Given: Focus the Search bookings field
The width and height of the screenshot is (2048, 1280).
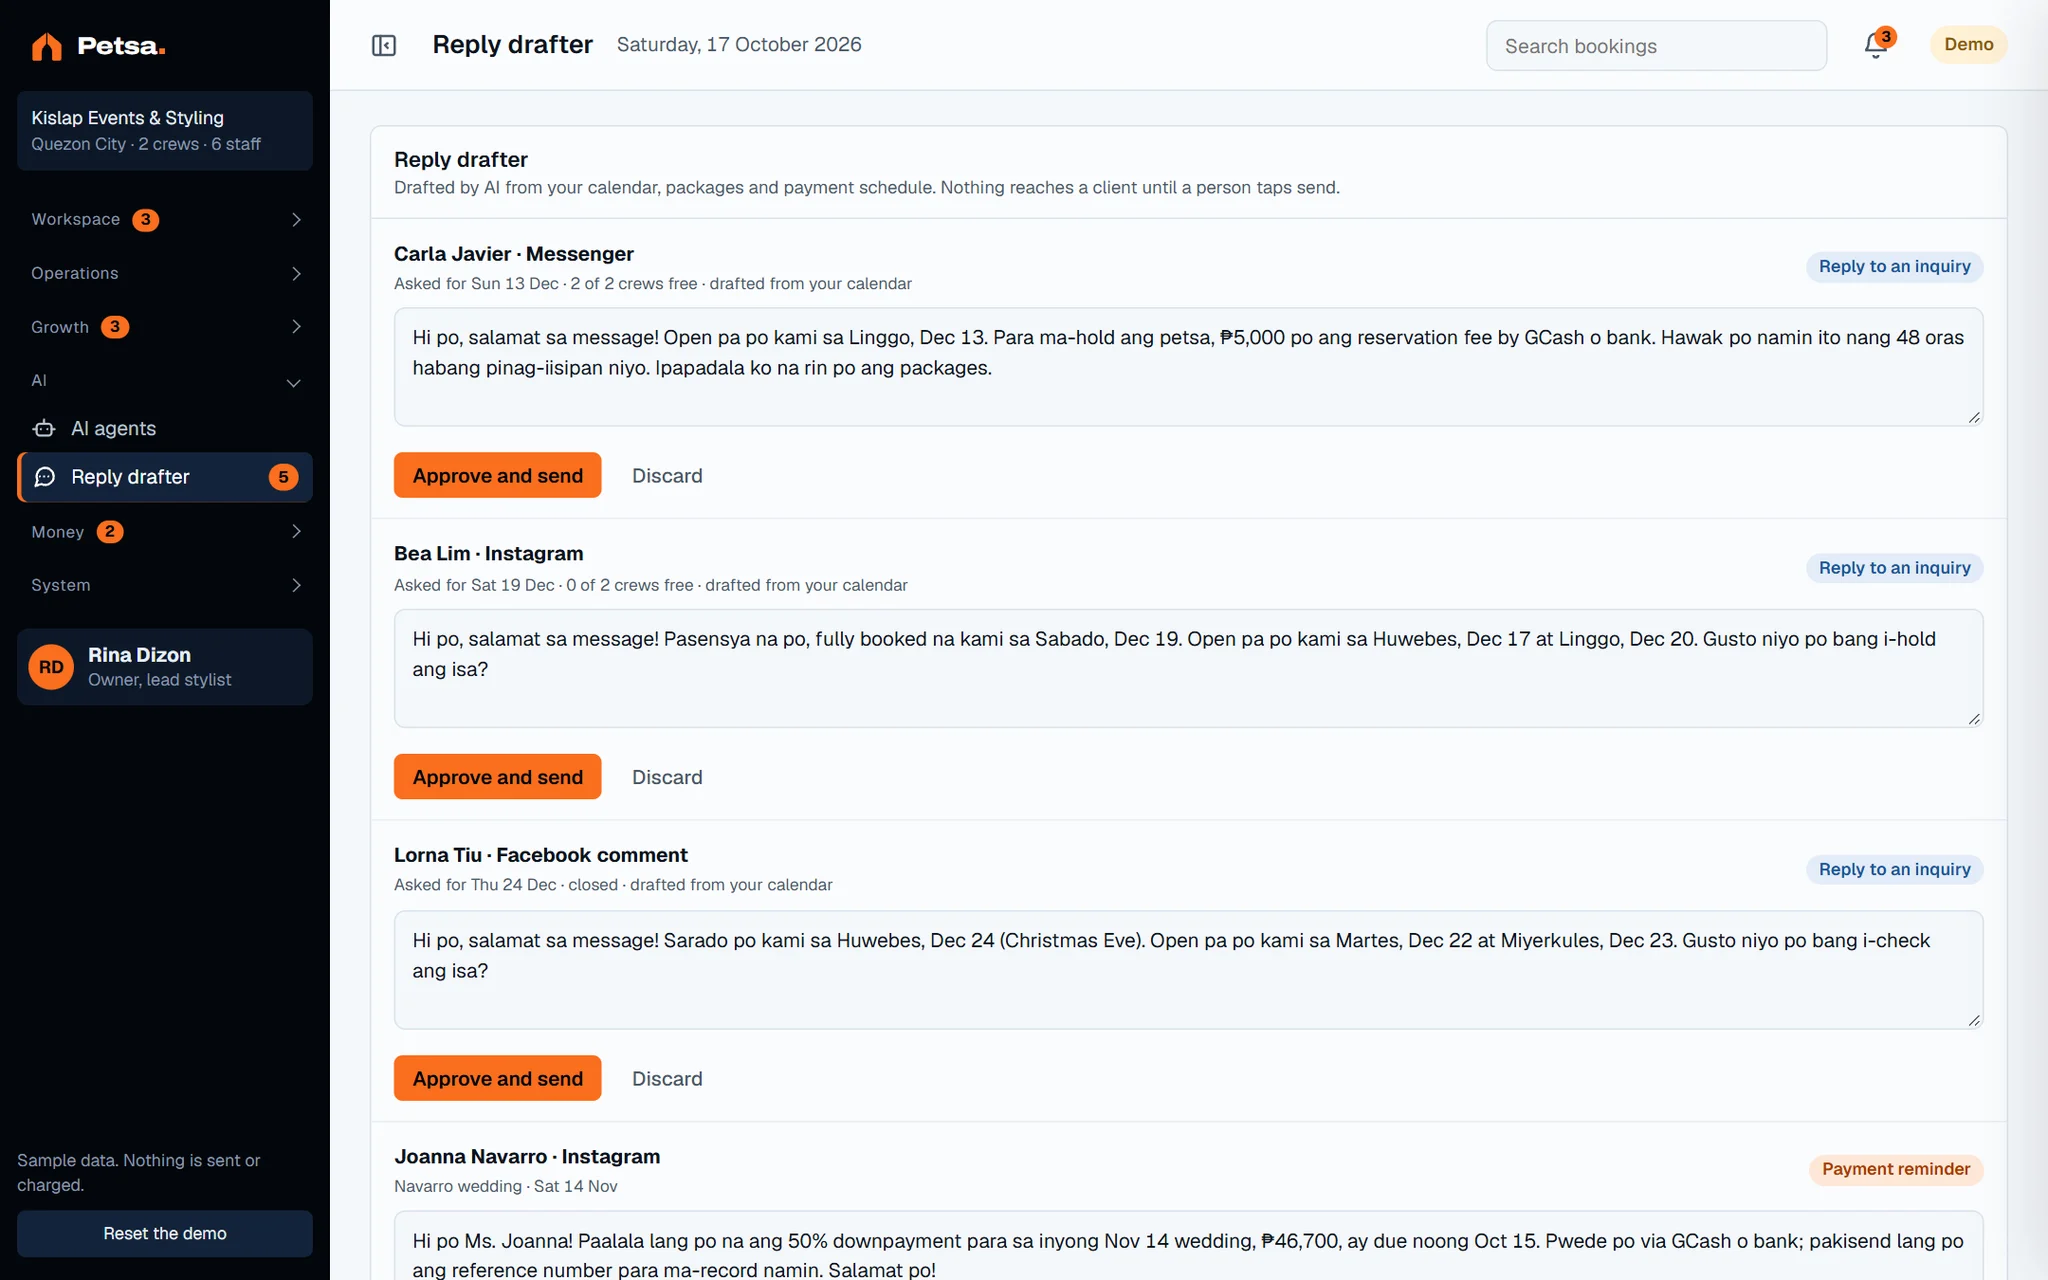Looking at the screenshot, I should pyautogui.click(x=1656, y=46).
